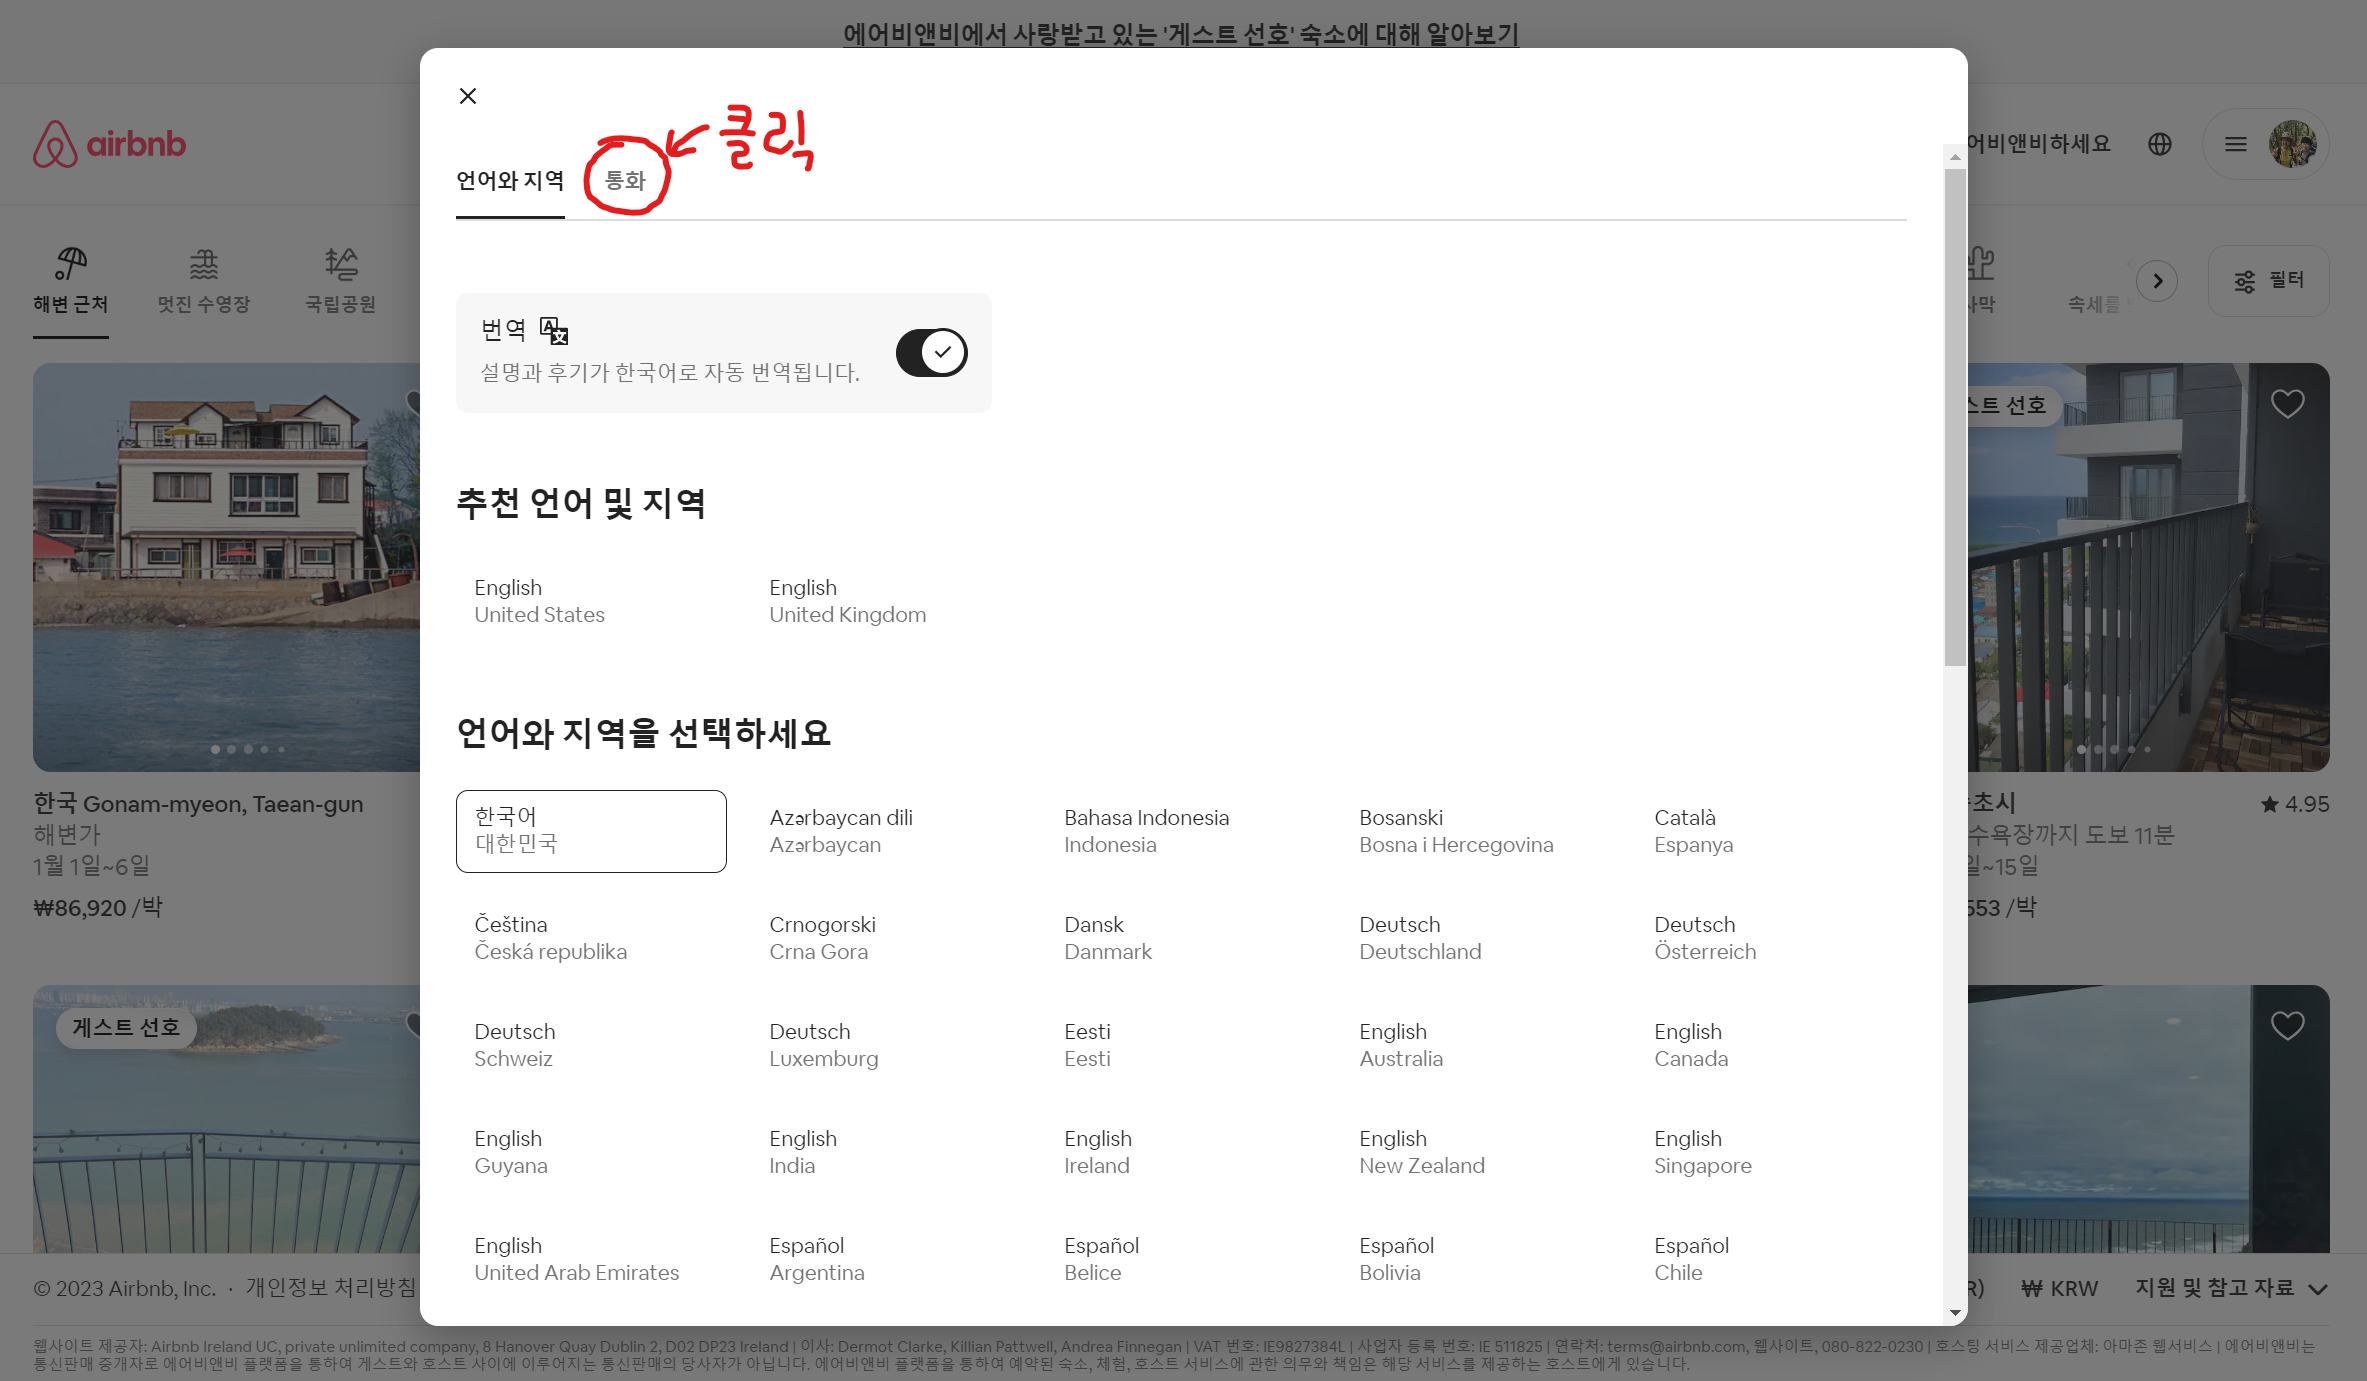The width and height of the screenshot is (2367, 1381).
Task: Choose English Australia option
Action: (x=1476, y=1045)
